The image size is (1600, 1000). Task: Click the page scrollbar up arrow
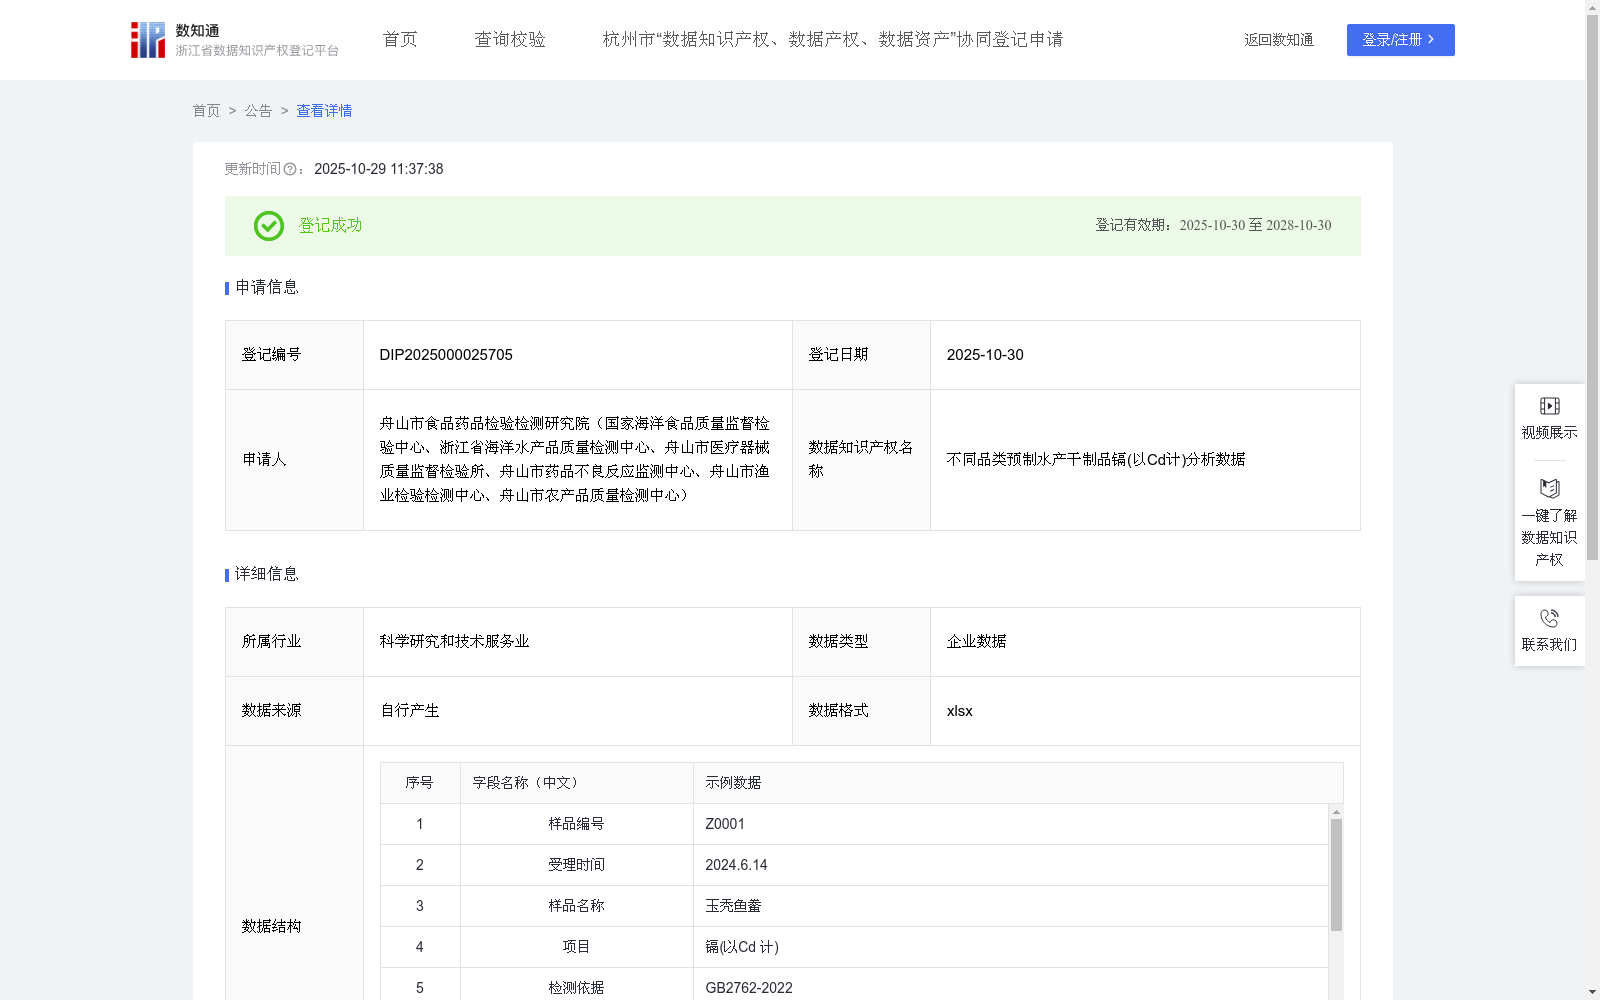[1592, 7]
